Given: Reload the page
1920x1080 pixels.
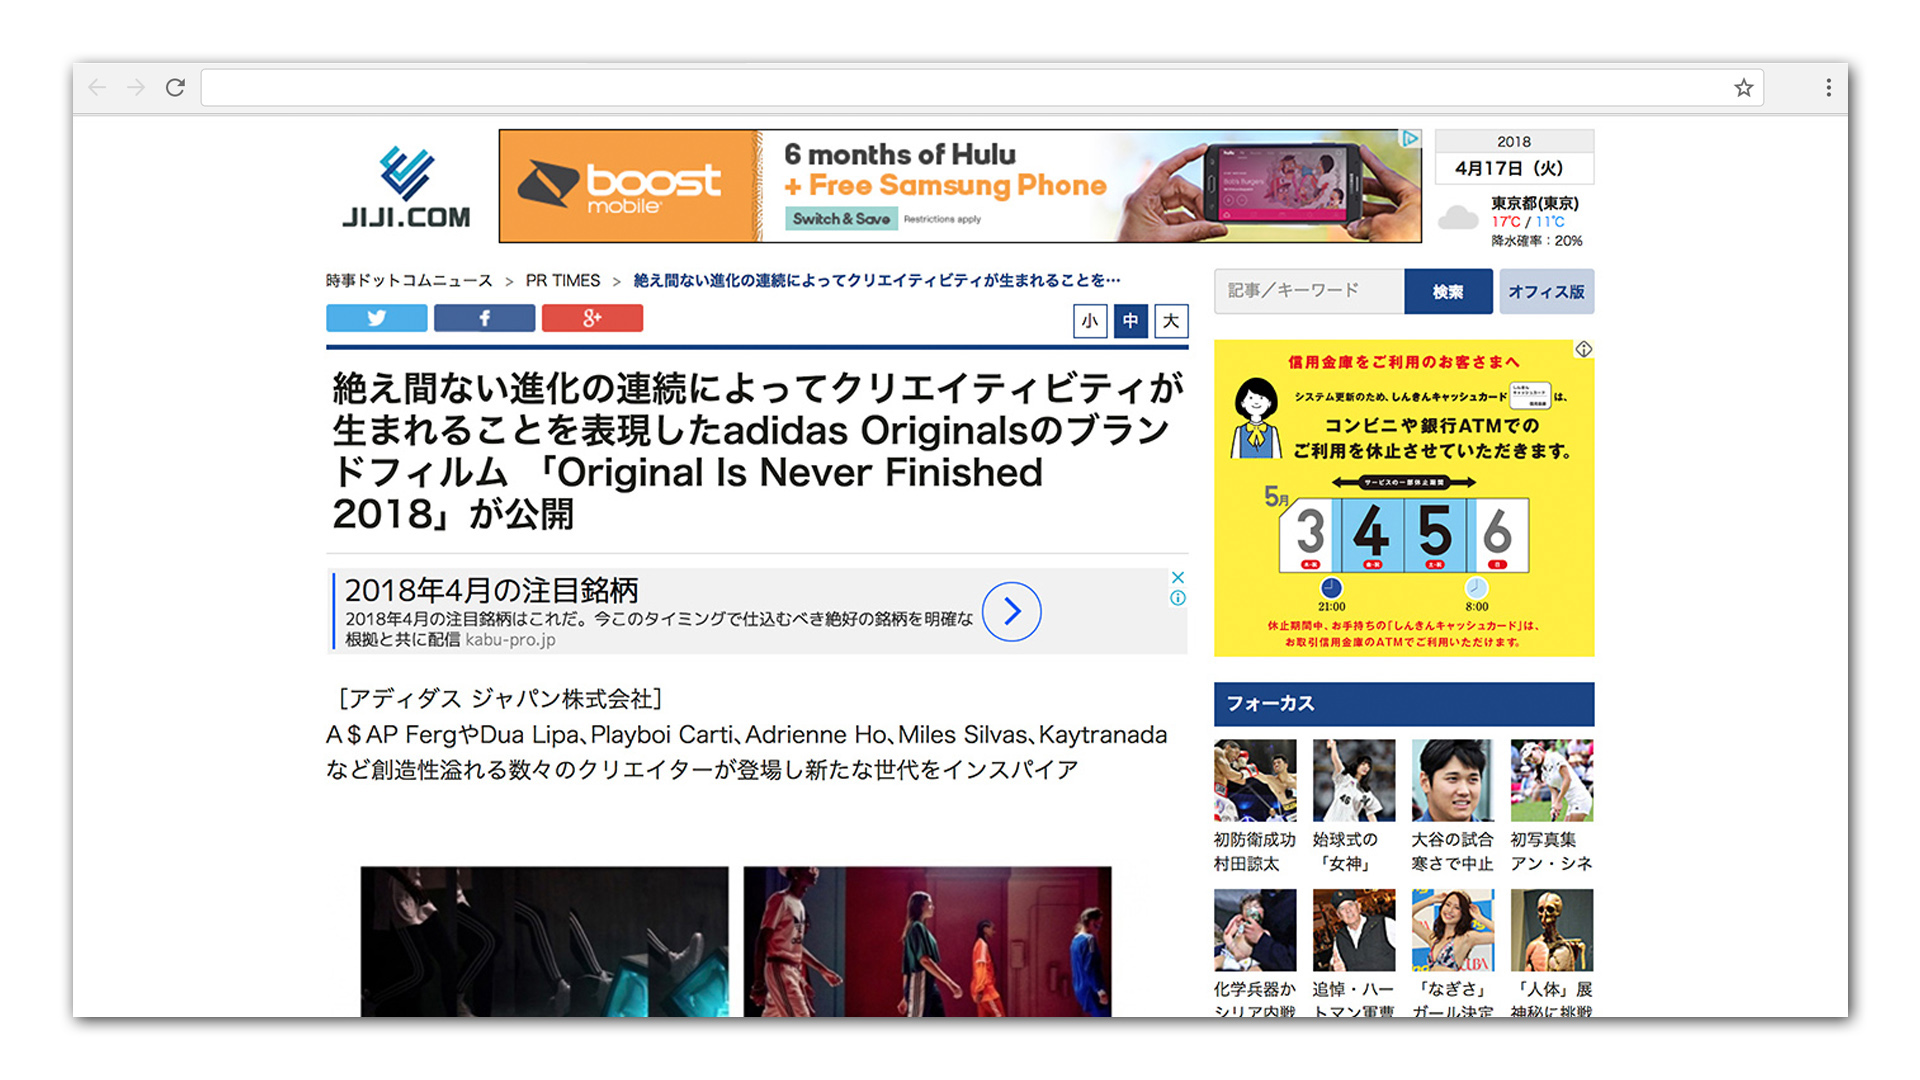Looking at the screenshot, I should coord(175,88).
